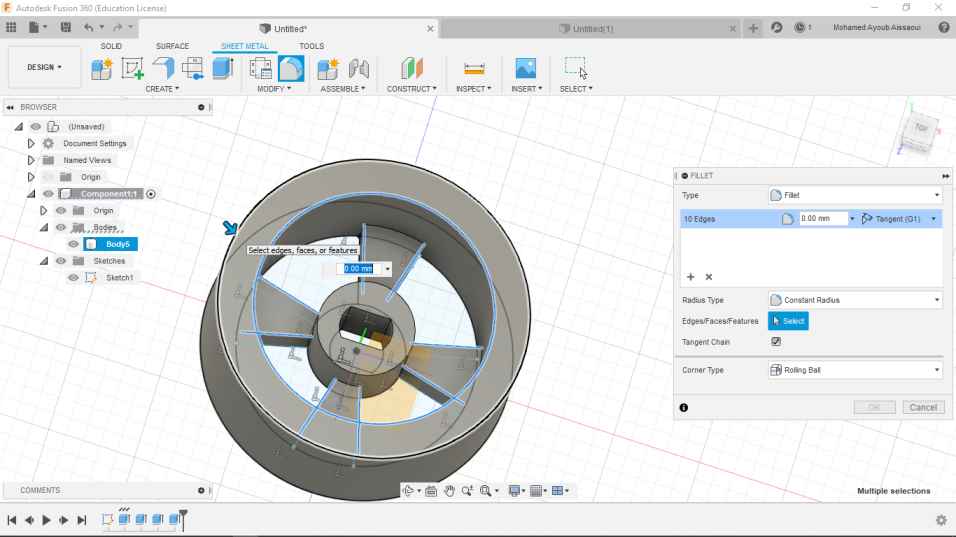Collapse the Sketches folder

[x=44, y=261]
